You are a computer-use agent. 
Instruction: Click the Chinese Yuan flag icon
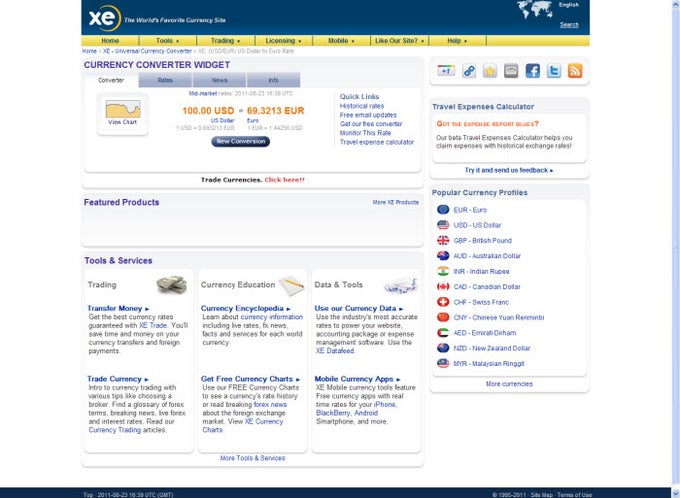pyautogui.click(x=443, y=317)
